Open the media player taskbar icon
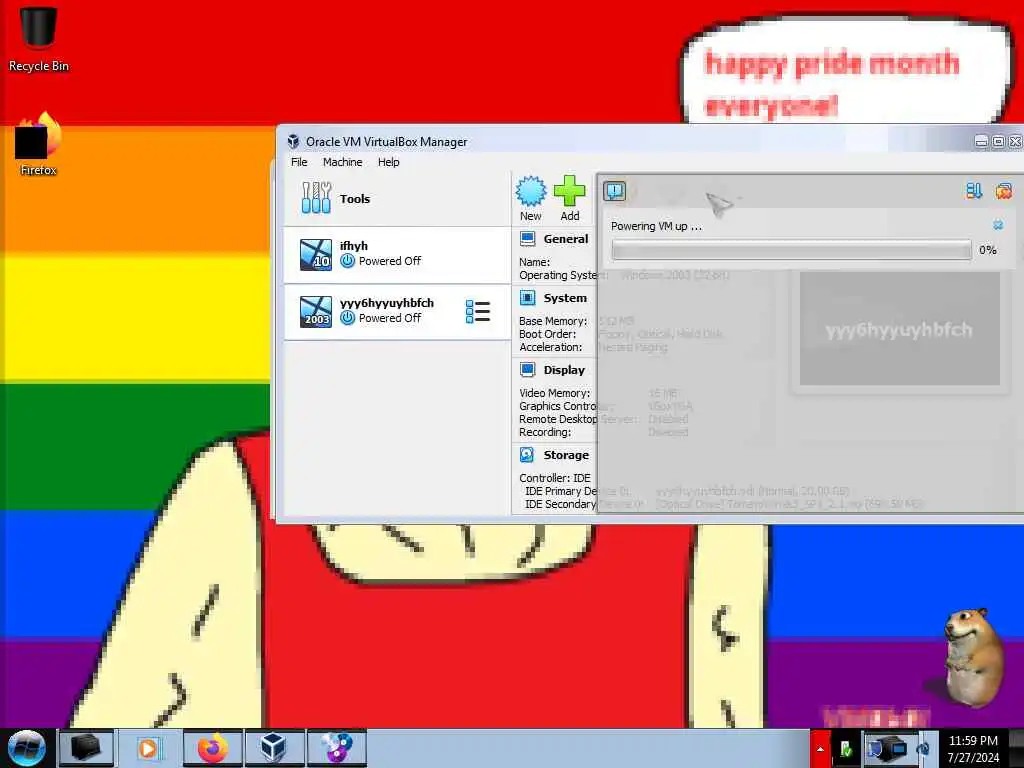This screenshot has width=1024, height=768. (x=148, y=748)
